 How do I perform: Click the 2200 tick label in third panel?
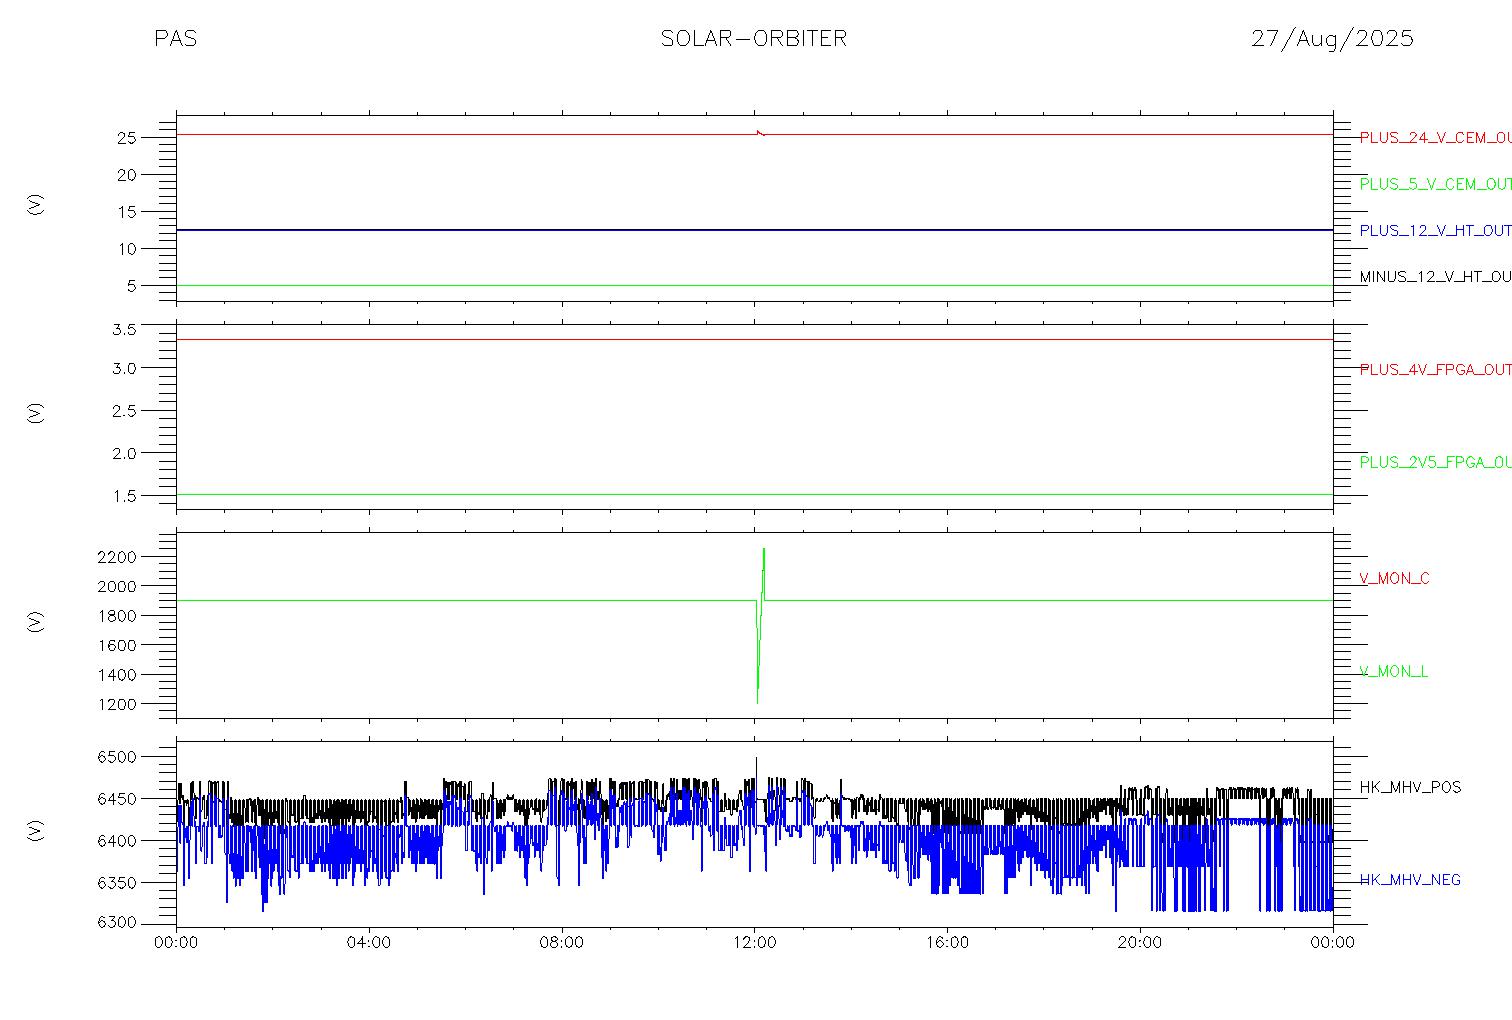pyautogui.click(x=117, y=557)
